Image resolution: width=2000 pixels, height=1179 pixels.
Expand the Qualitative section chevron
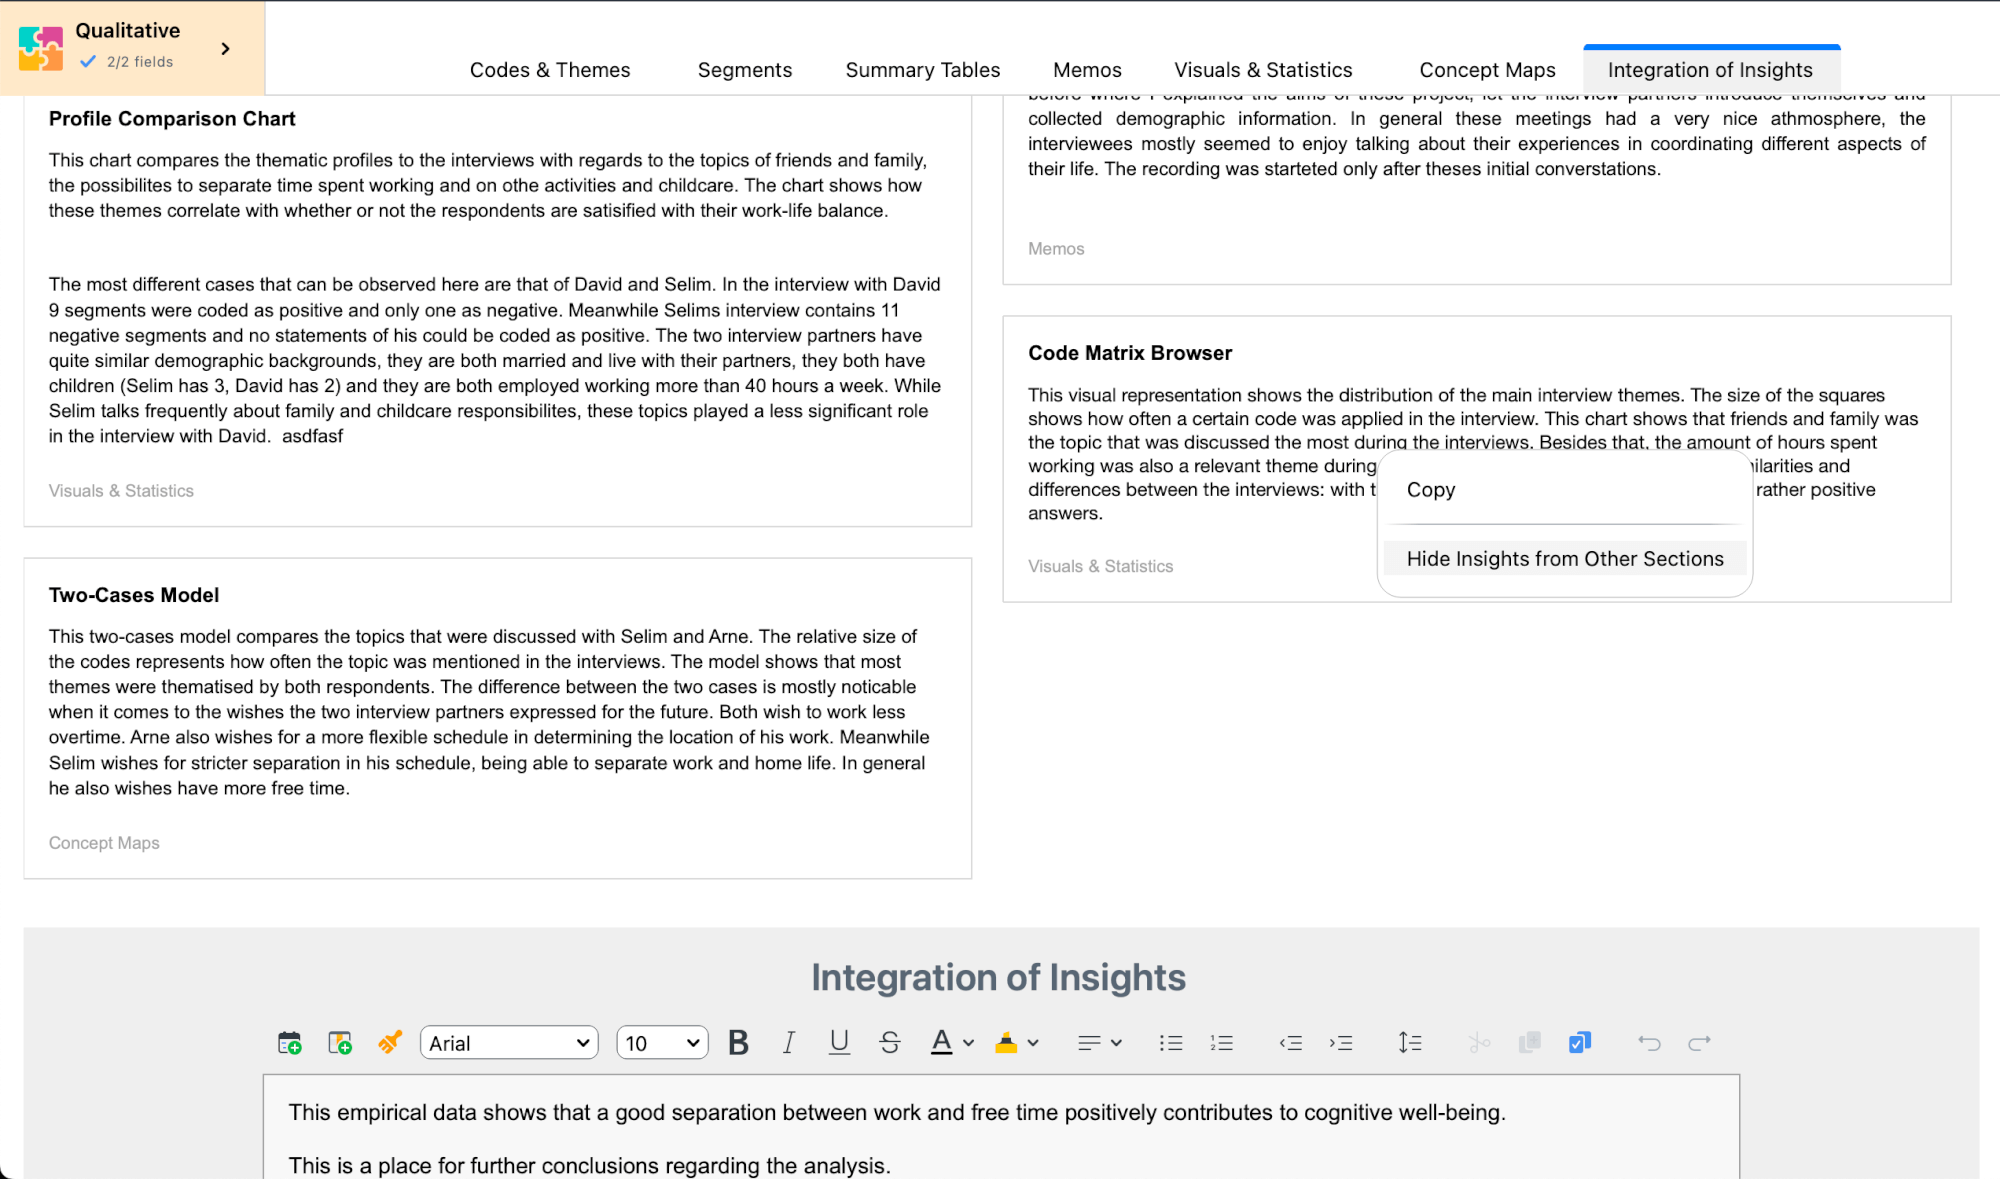(226, 48)
